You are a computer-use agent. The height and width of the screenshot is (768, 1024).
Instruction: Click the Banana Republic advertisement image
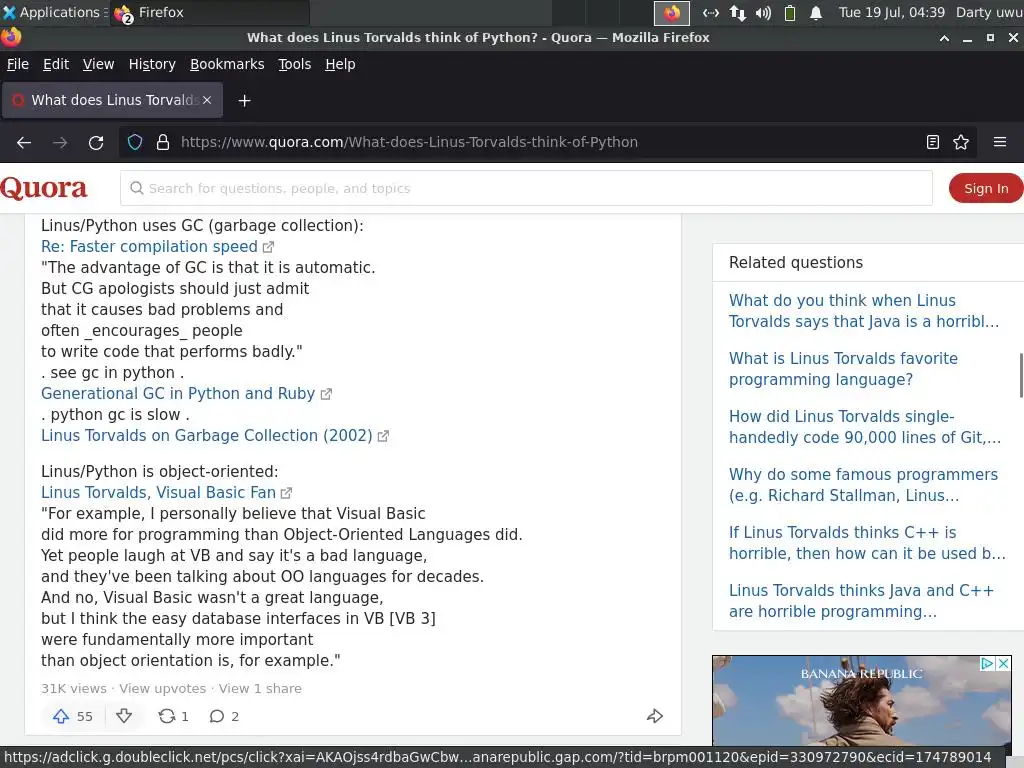861,701
